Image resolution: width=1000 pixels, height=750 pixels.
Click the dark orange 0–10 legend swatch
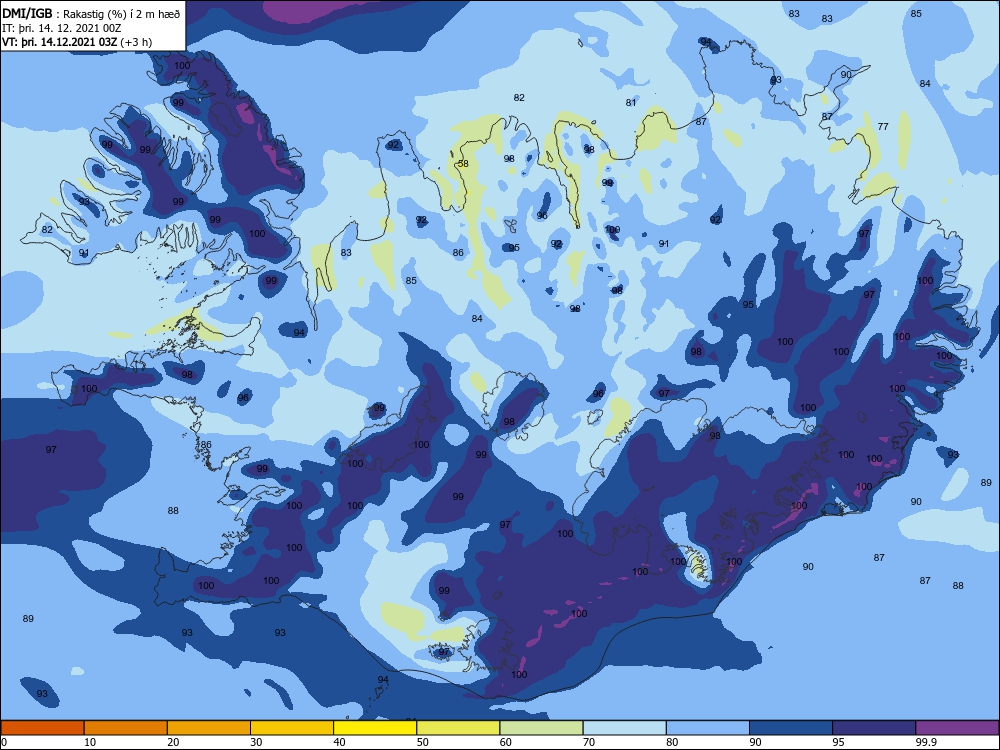(42, 728)
